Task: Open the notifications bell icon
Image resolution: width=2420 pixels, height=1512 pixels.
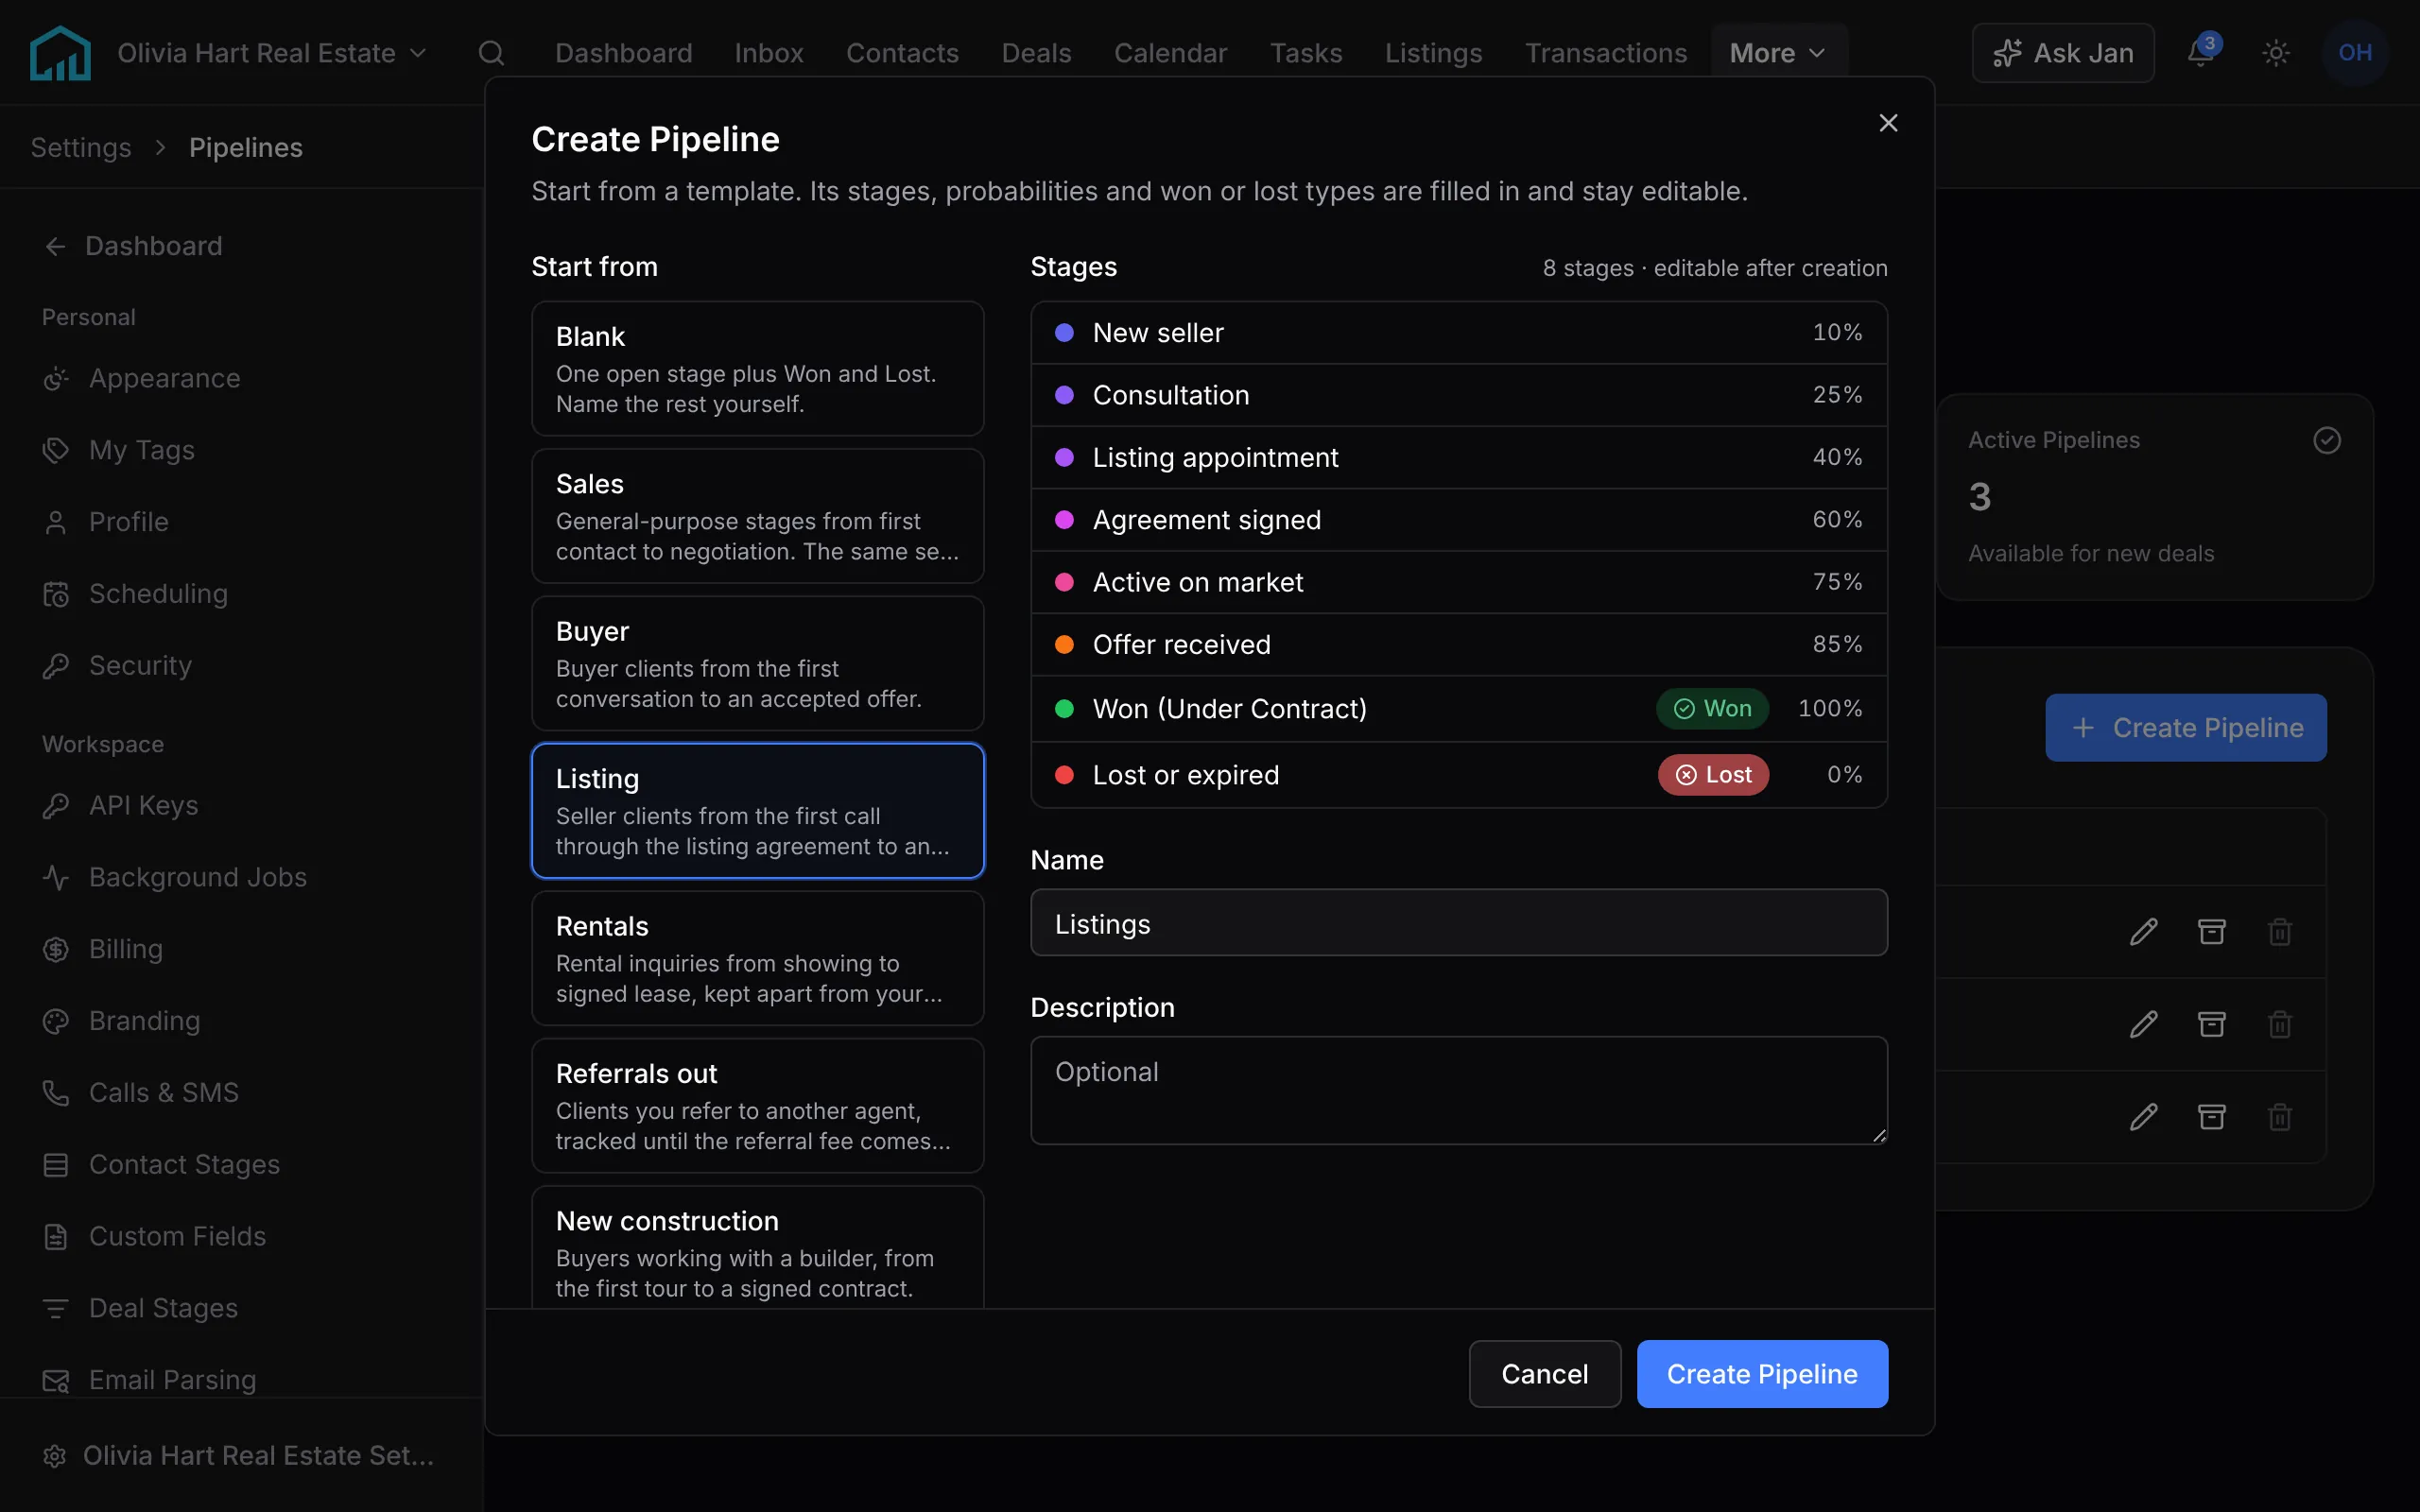Action: click(x=2201, y=52)
